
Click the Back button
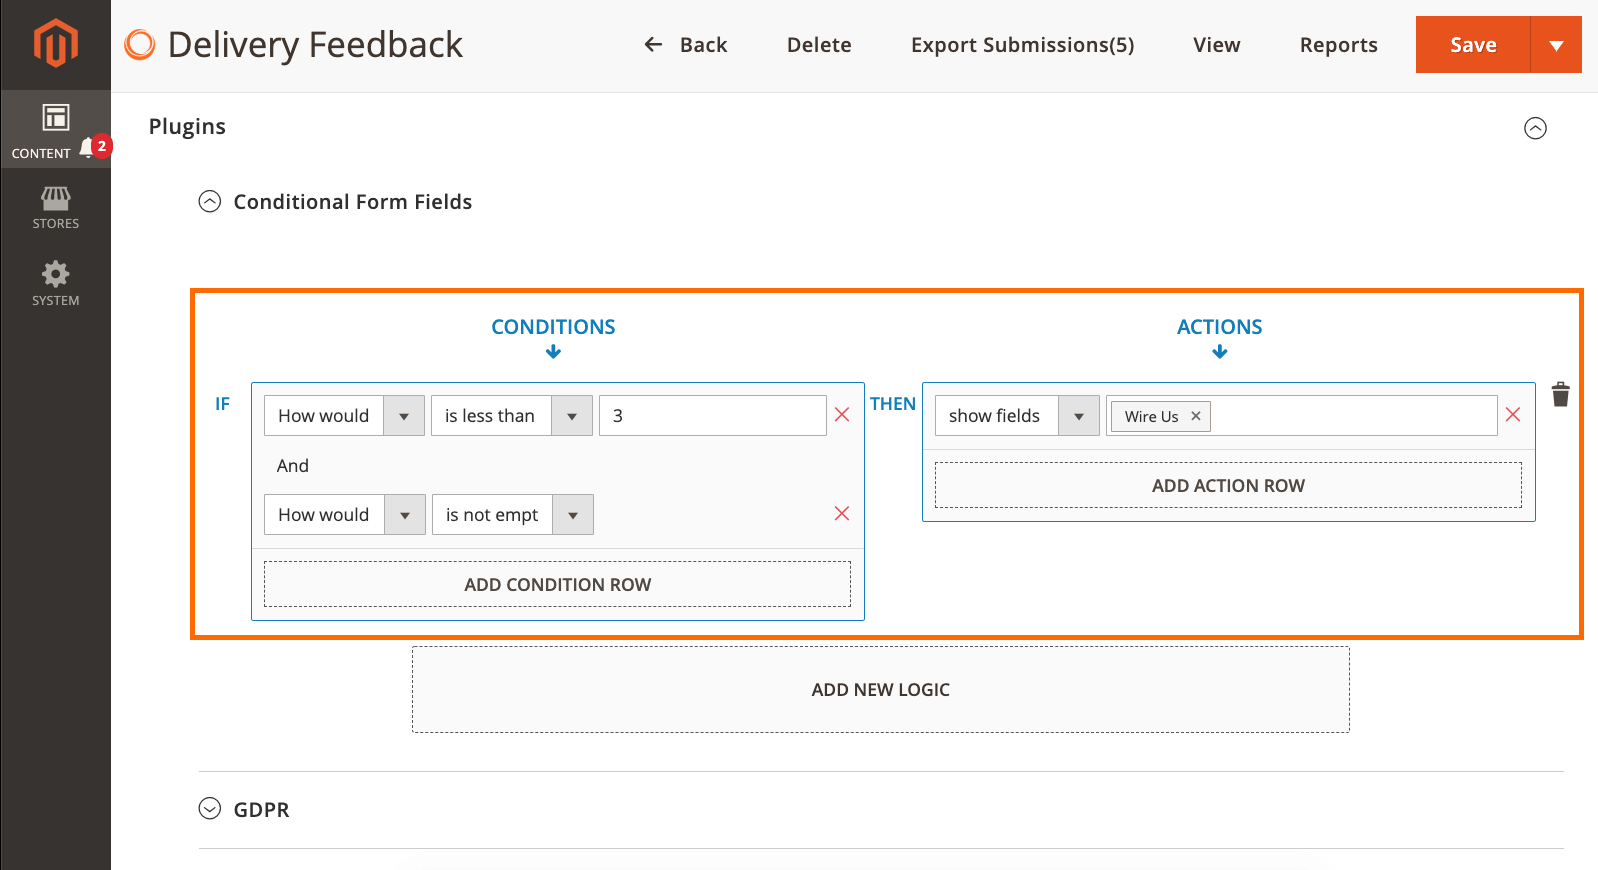coord(685,45)
